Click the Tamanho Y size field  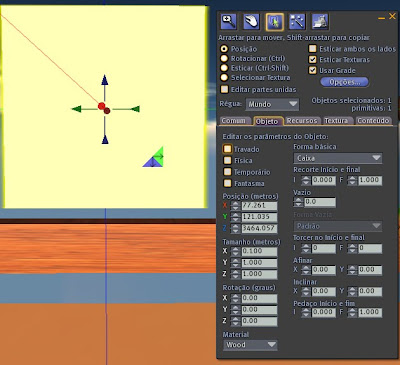[x=259, y=263]
